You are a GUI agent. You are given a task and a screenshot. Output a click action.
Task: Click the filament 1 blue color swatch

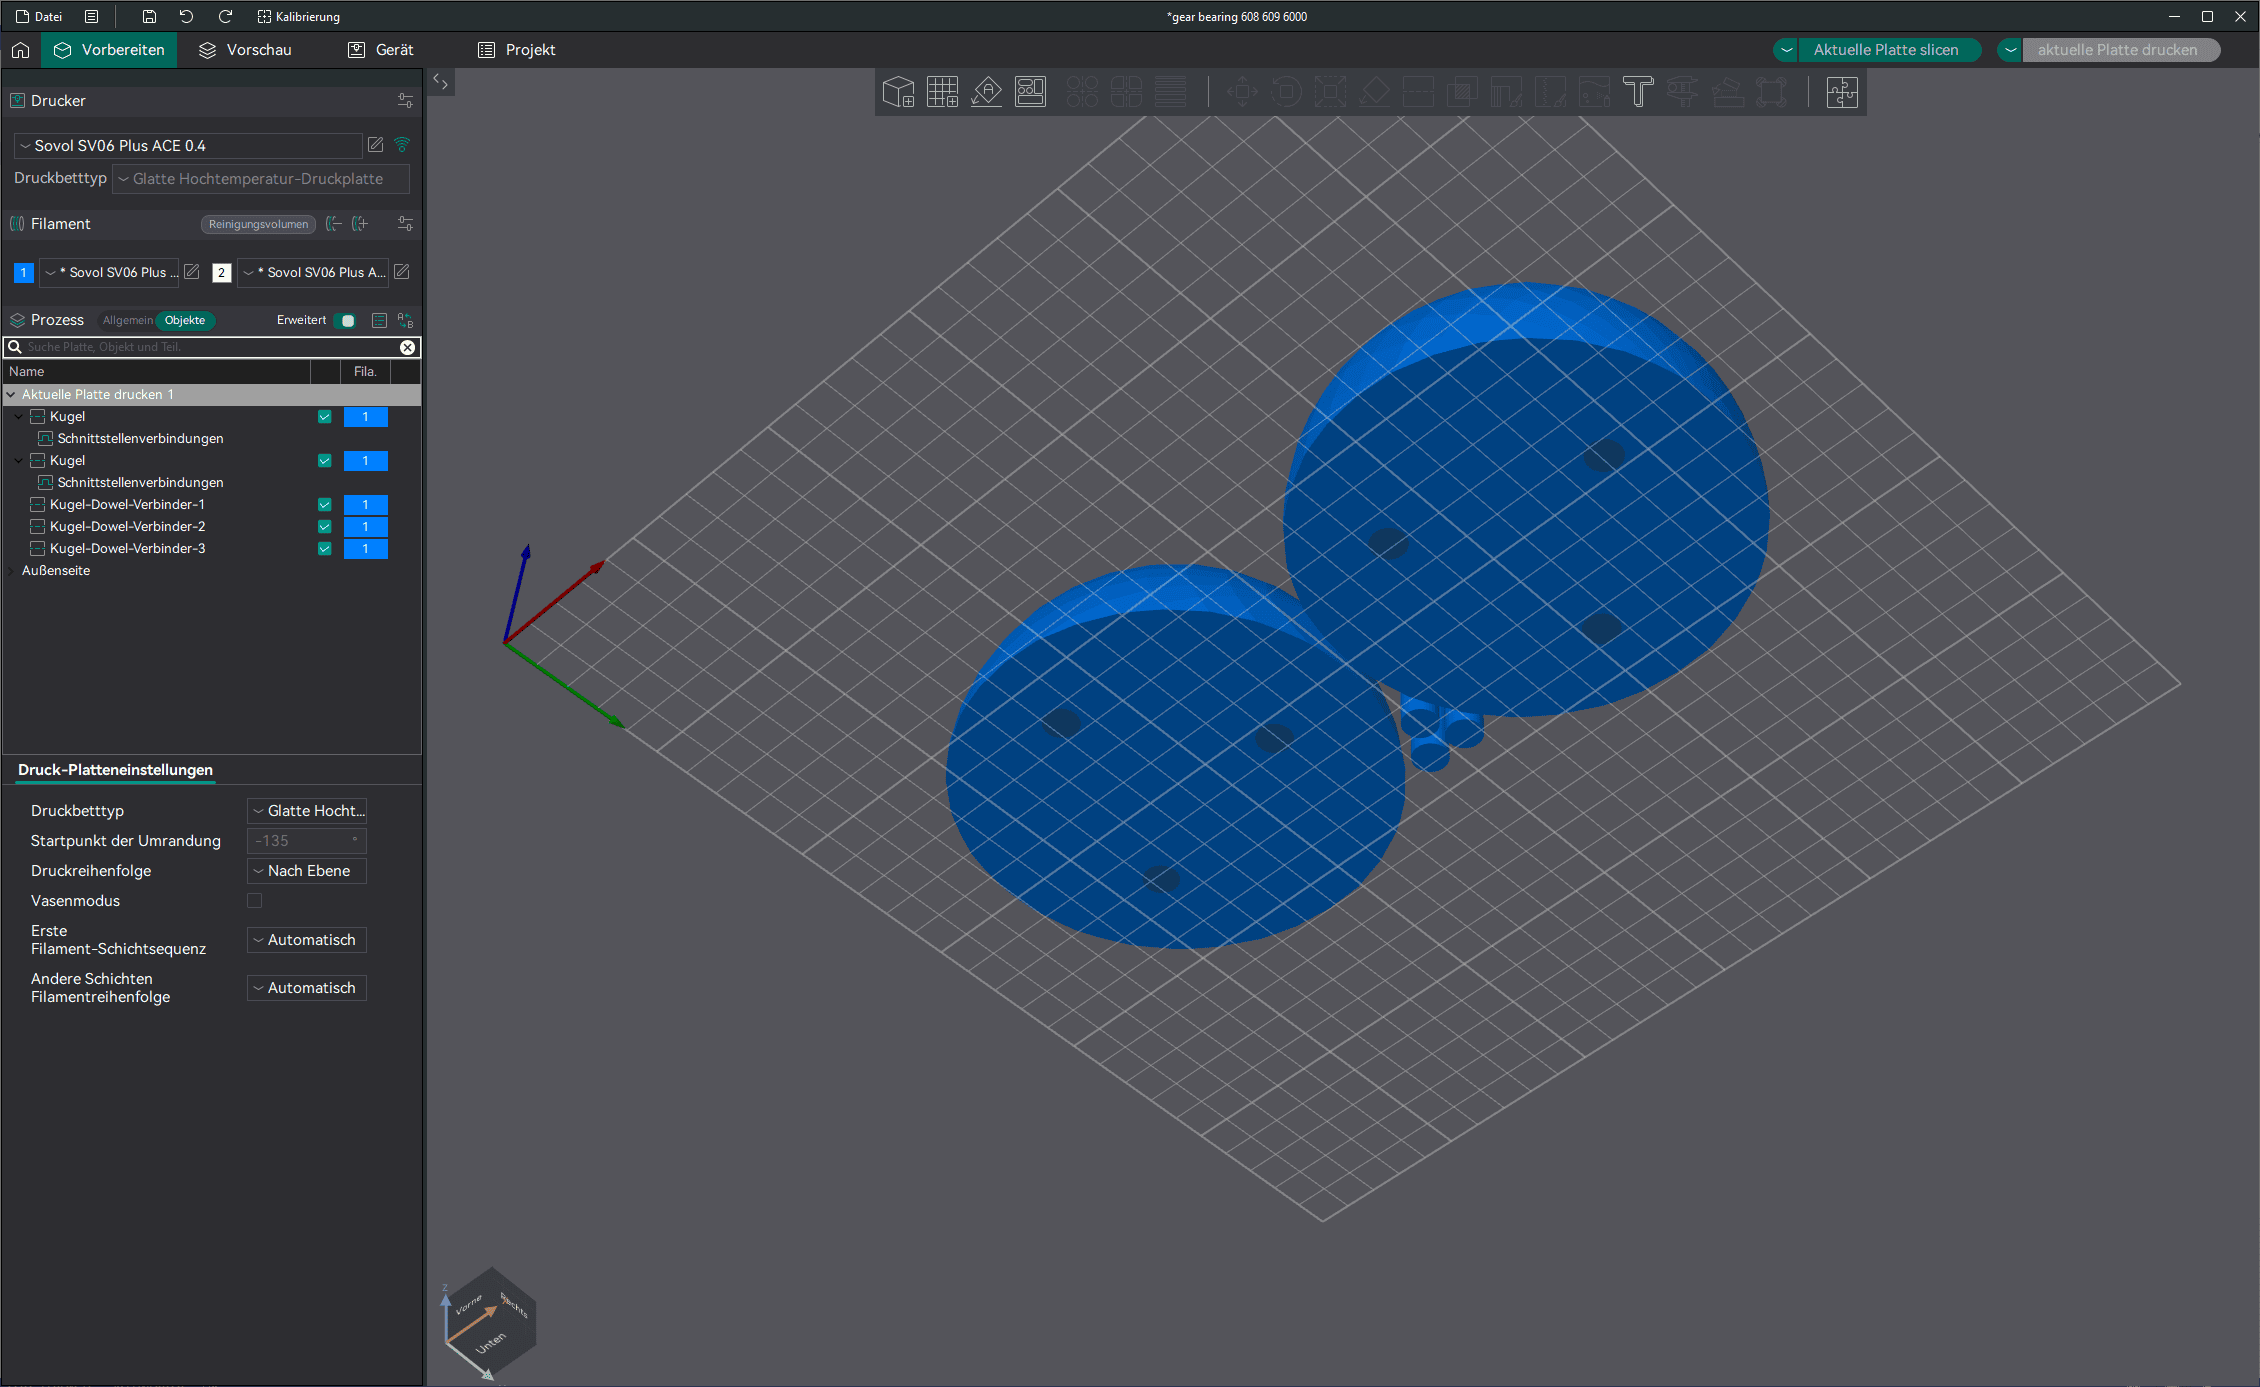(23, 272)
